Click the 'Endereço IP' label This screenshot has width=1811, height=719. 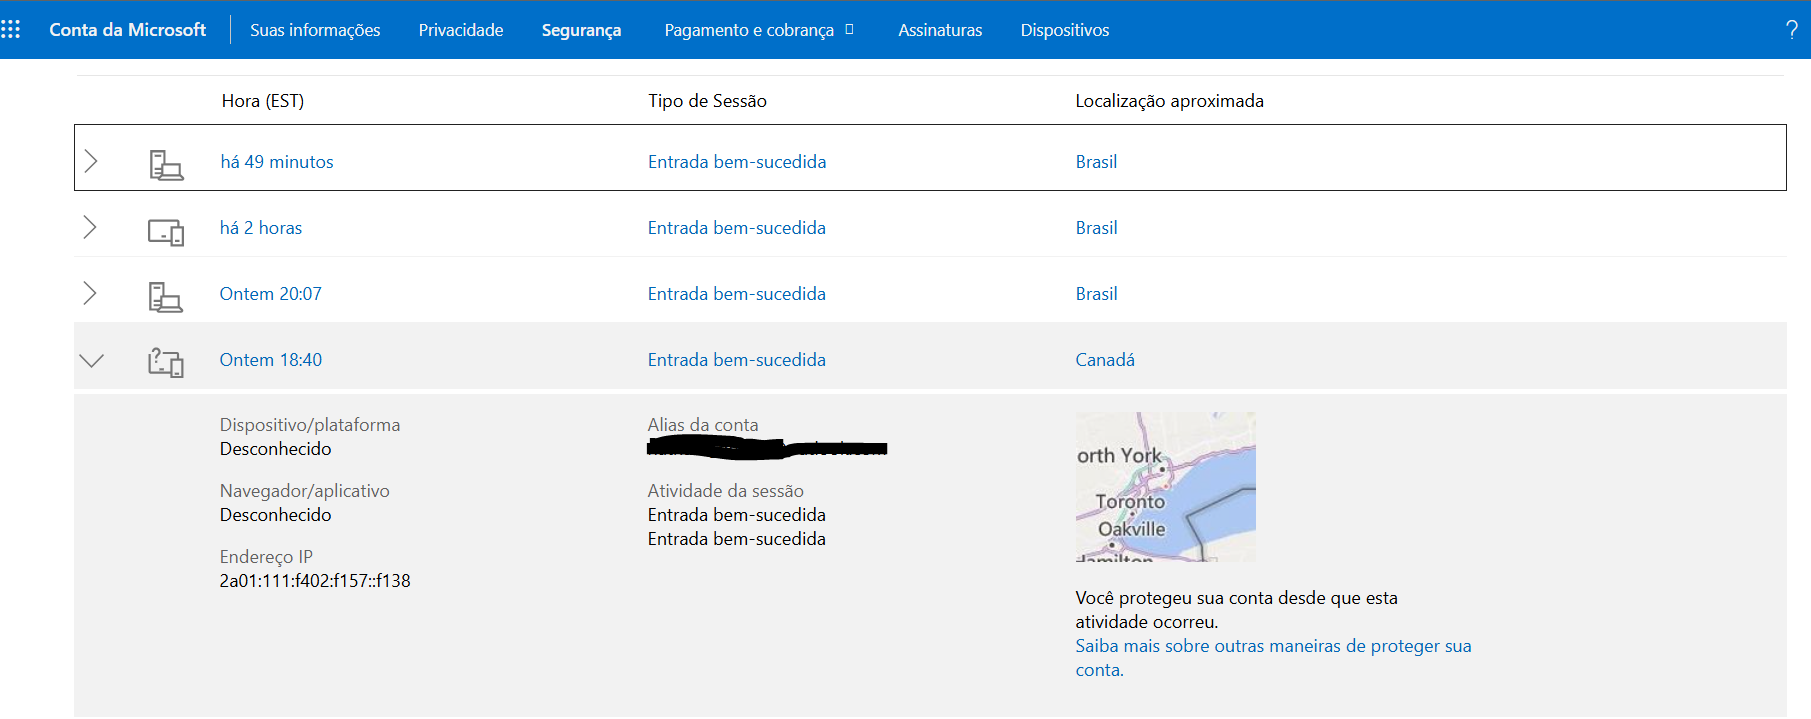[266, 557]
